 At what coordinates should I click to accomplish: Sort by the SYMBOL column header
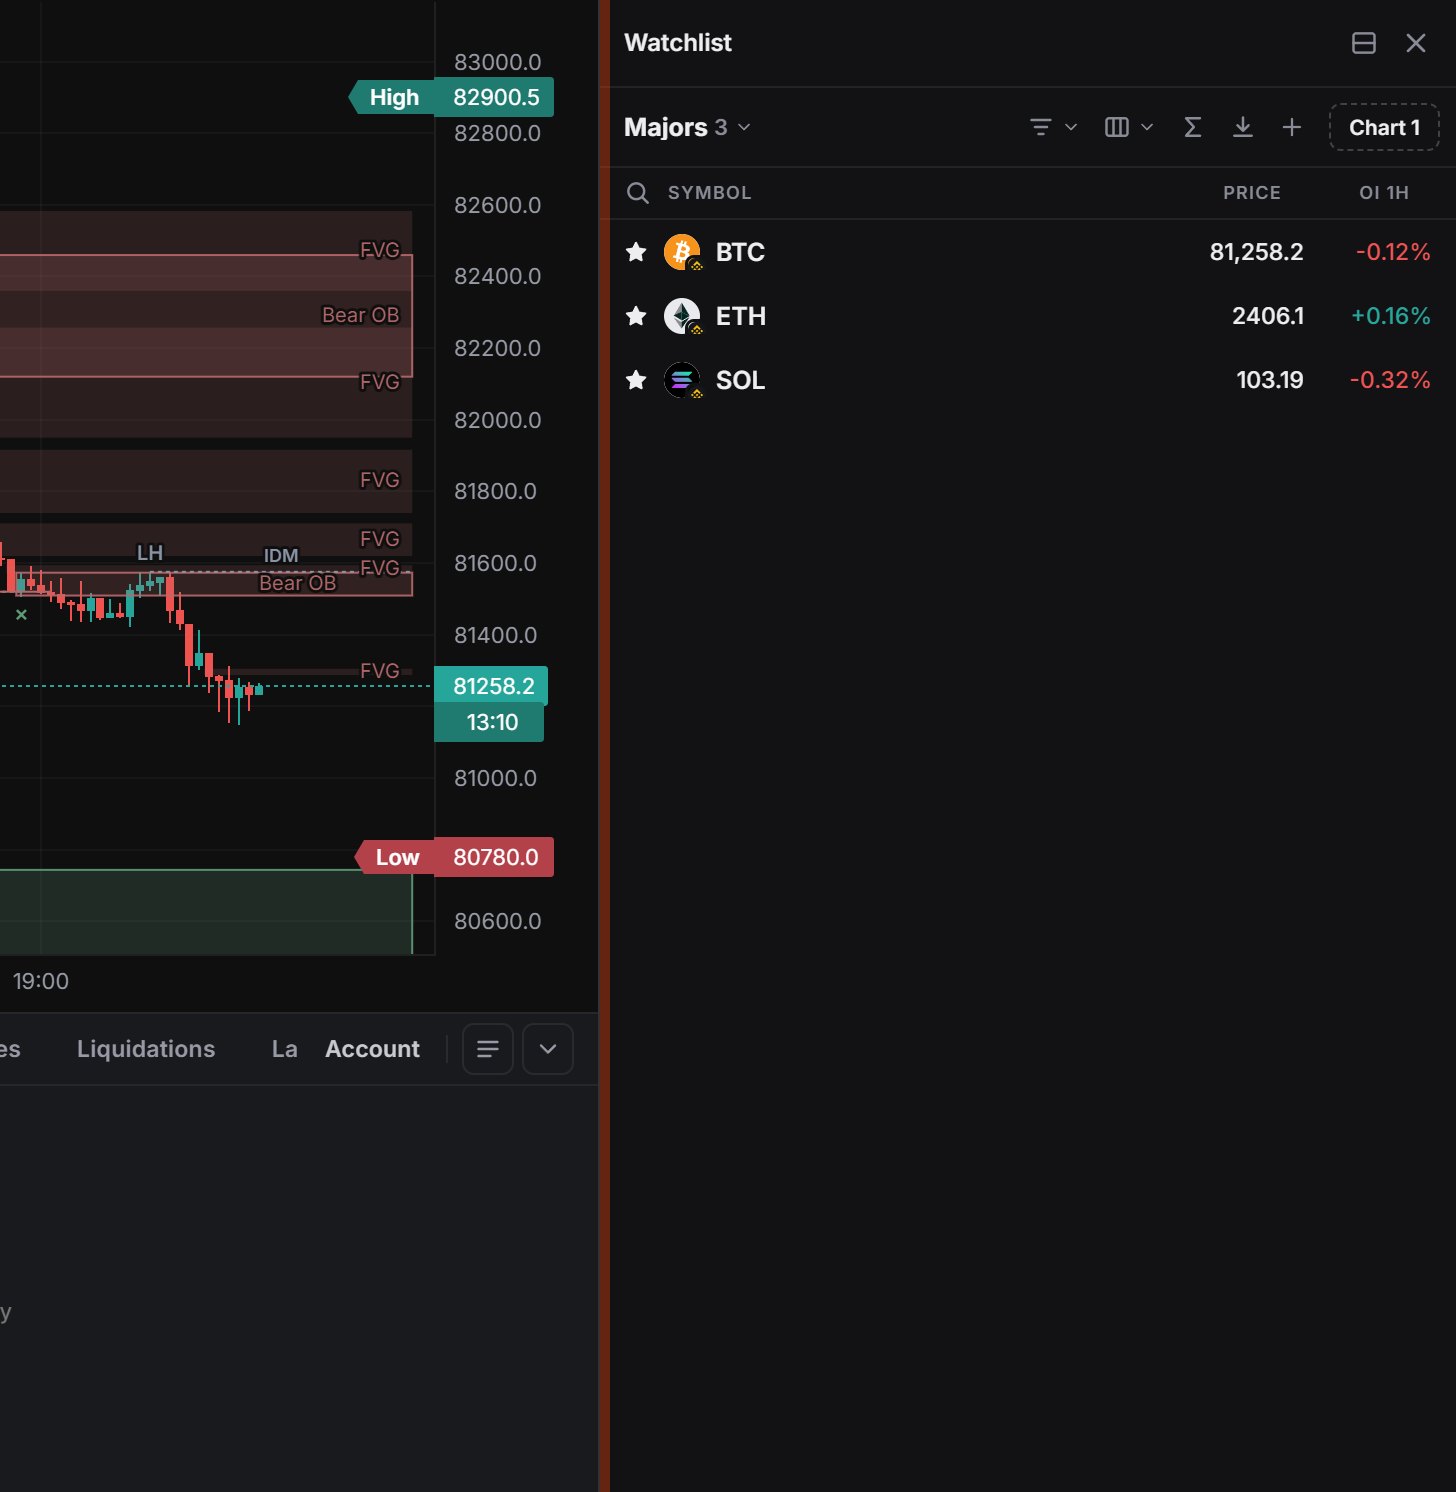(x=709, y=193)
